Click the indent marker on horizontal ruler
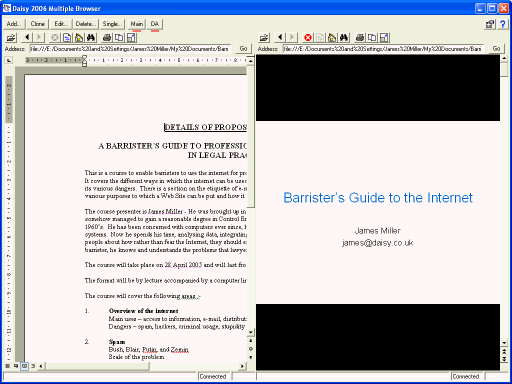This screenshot has height=384, width=512. click(85, 61)
